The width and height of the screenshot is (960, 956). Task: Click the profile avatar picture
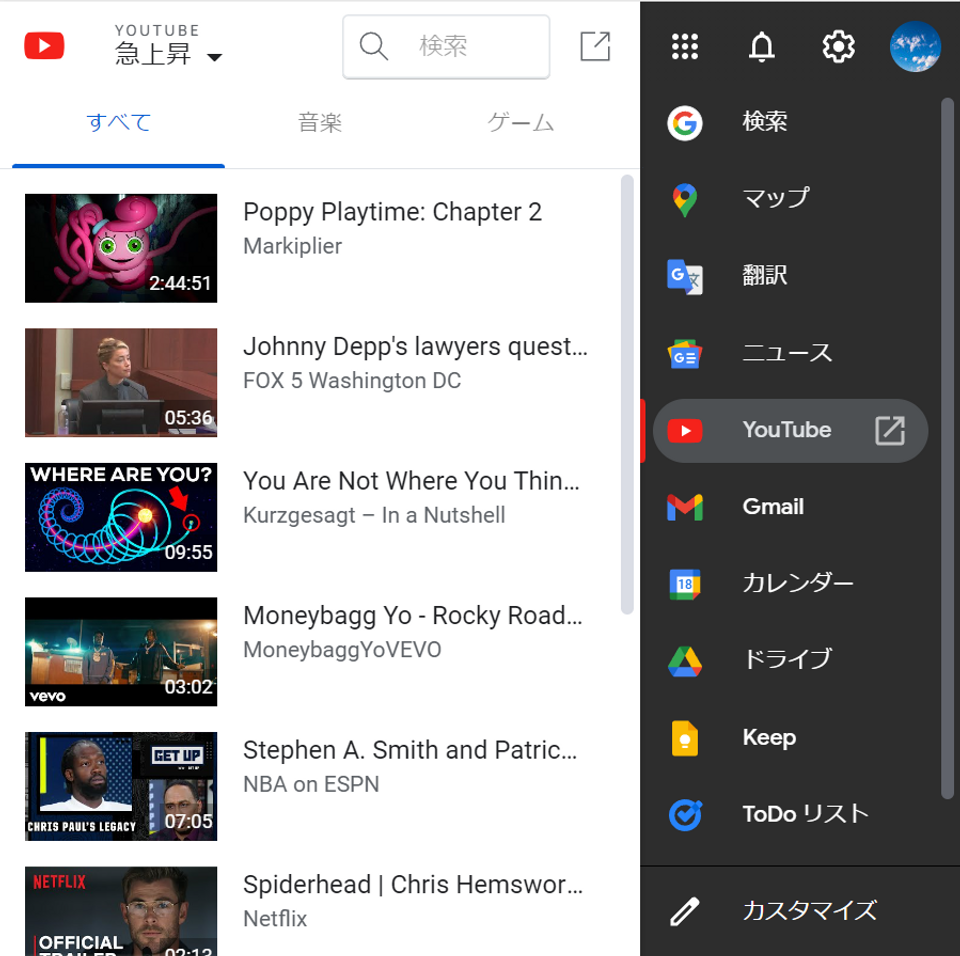pyautogui.click(x=915, y=47)
